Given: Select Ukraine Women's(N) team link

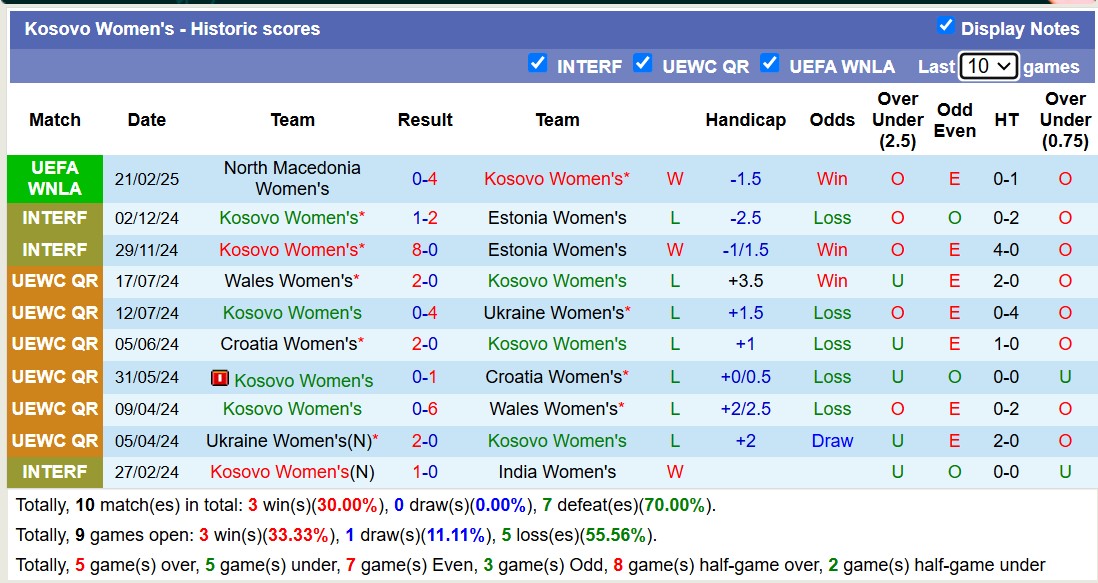Looking at the screenshot, I should [x=289, y=441].
